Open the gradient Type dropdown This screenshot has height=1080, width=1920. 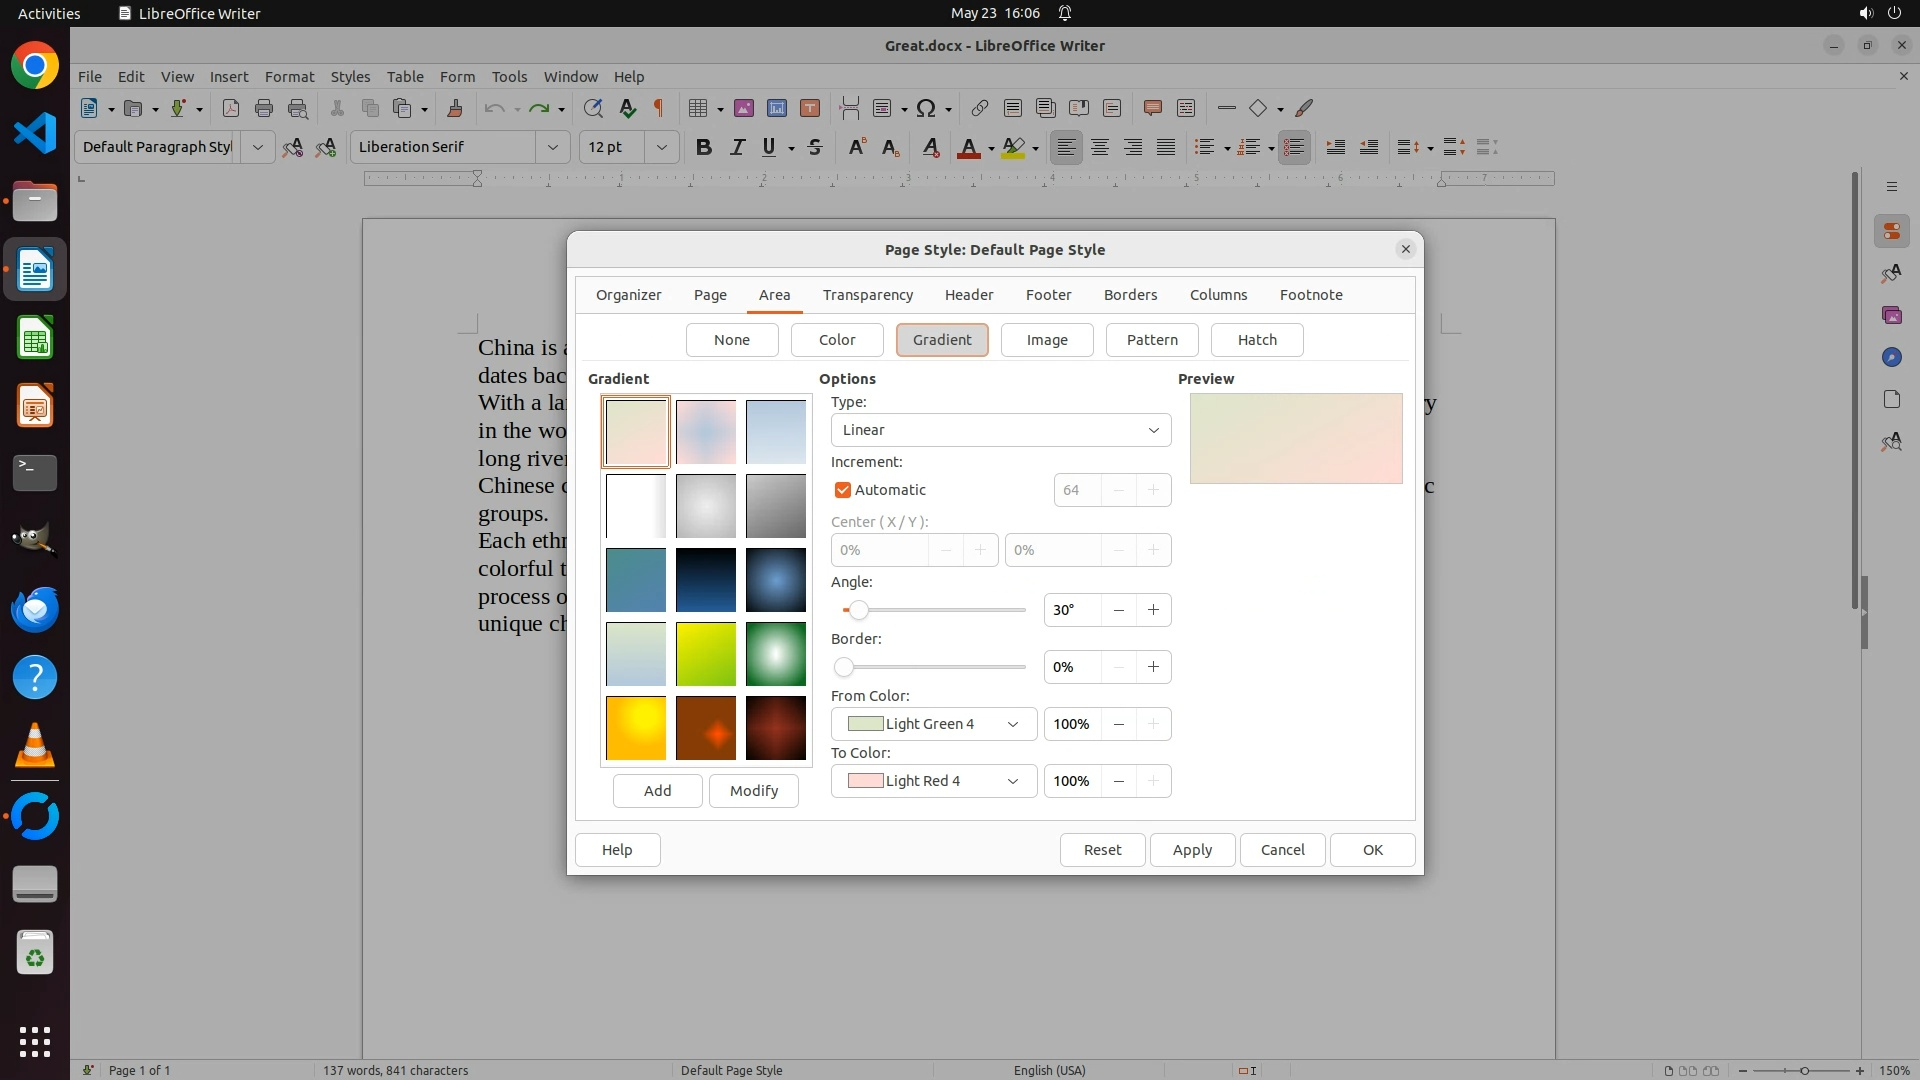click(1000, 430)
